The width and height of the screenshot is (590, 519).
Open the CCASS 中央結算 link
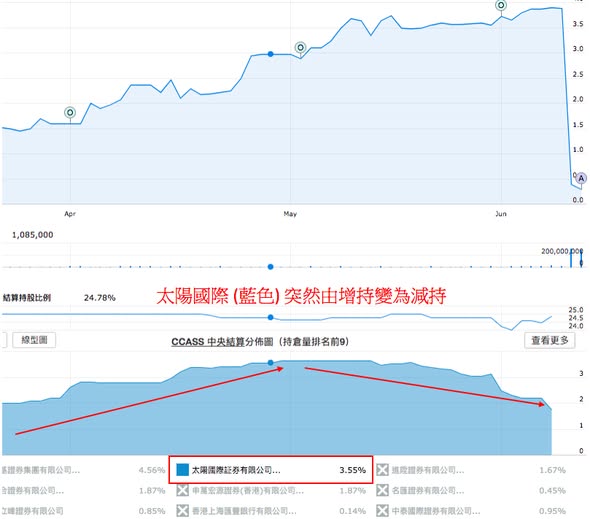[208, 342]
